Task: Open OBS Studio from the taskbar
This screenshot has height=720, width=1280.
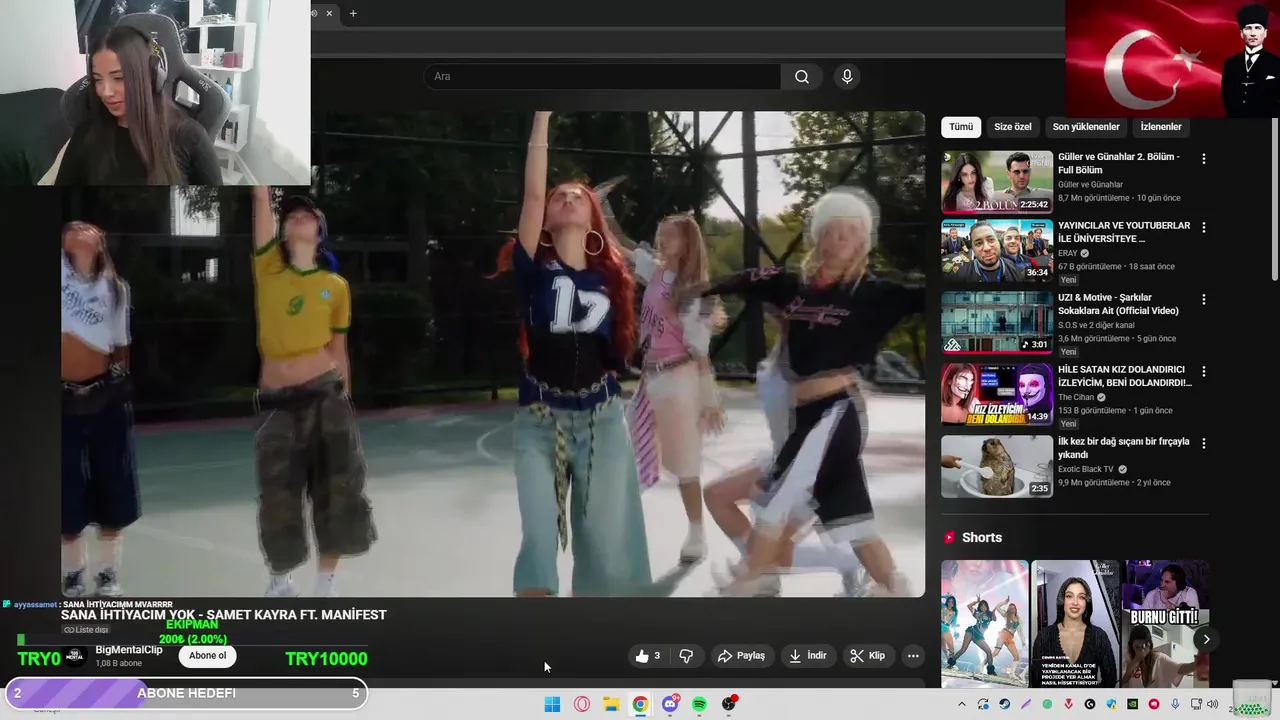Action: [x=729, y=704]
